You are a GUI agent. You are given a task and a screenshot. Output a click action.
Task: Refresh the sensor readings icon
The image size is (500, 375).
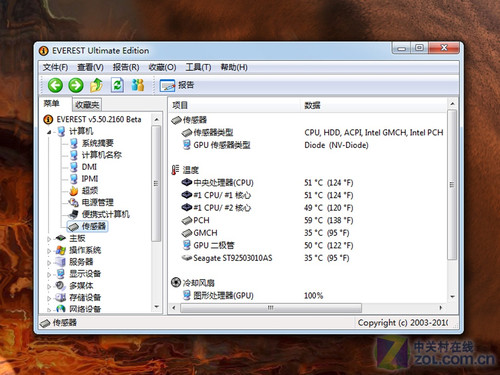[x=117, y=85]
